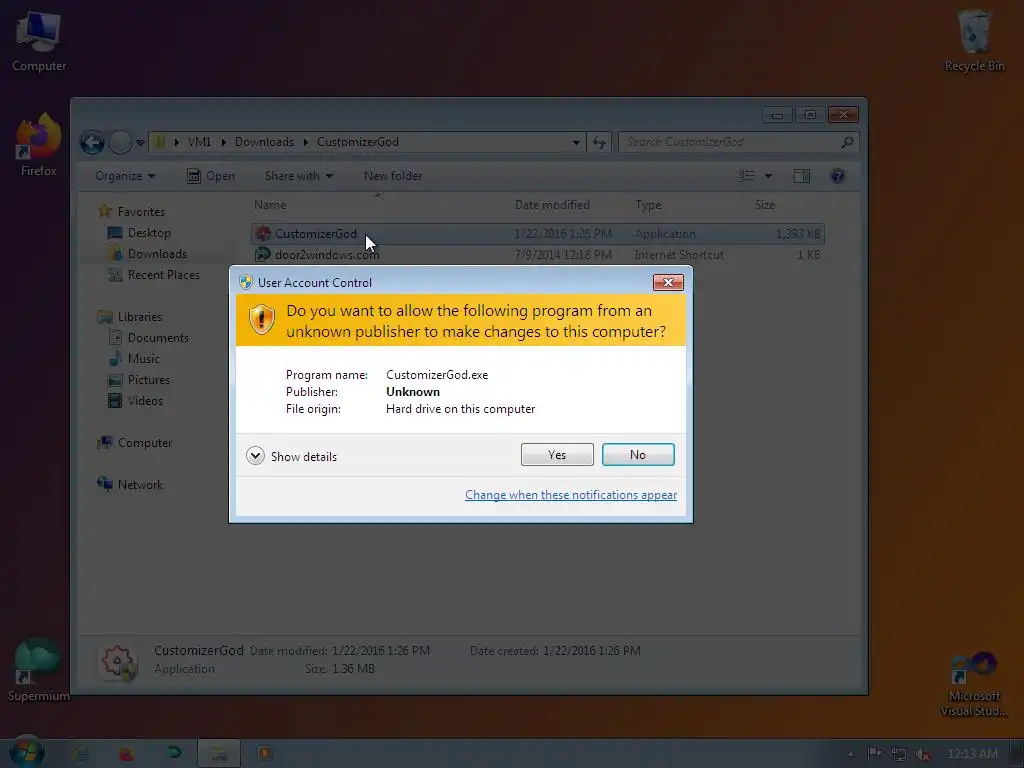Click CustomizerGod in the address breadcrumb
Viewport: 1024px width, 768px height.
pos(358,142)
